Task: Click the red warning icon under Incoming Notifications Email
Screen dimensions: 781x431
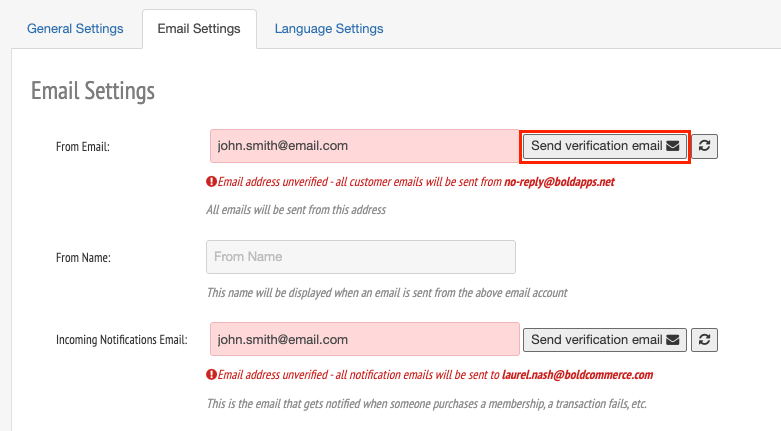Action: (x=211, y=374)
